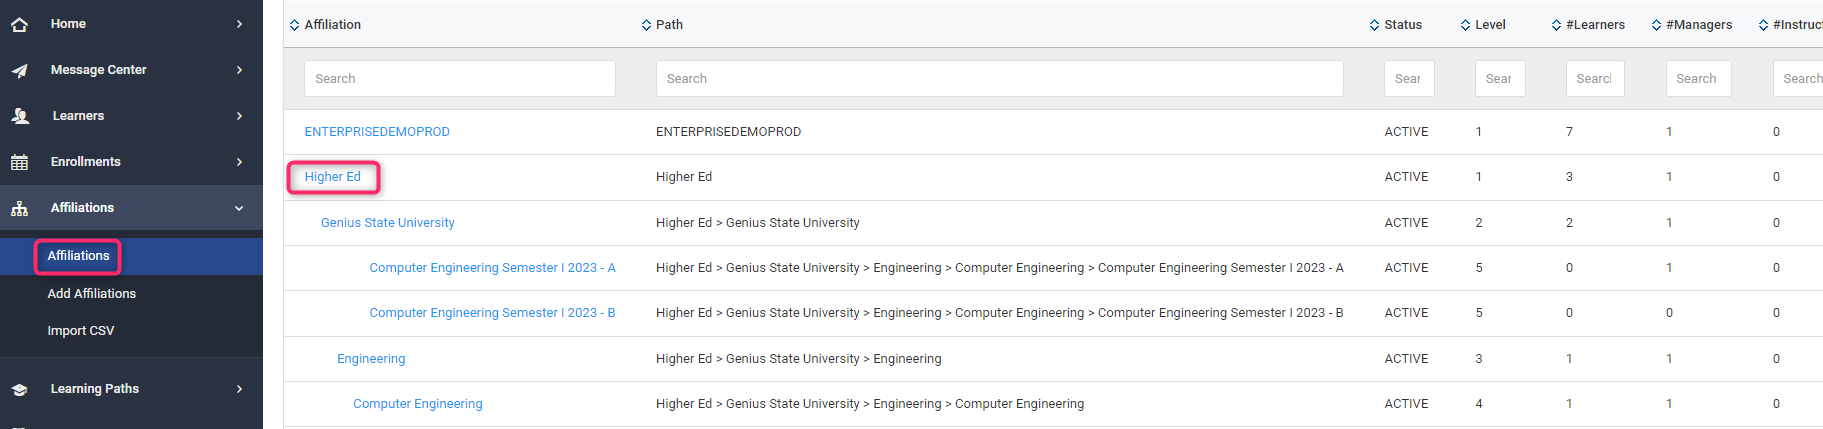Open the Higher Ed affiliation link

332,177
